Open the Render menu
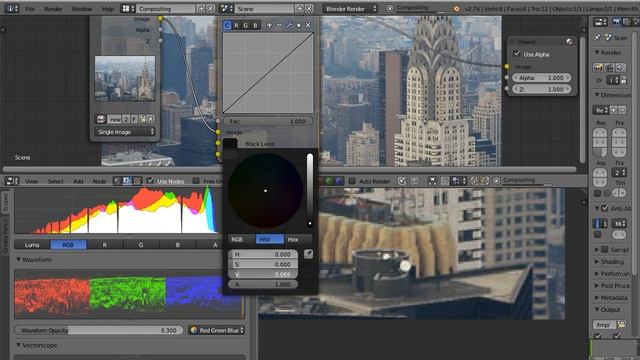 [53, 9]
